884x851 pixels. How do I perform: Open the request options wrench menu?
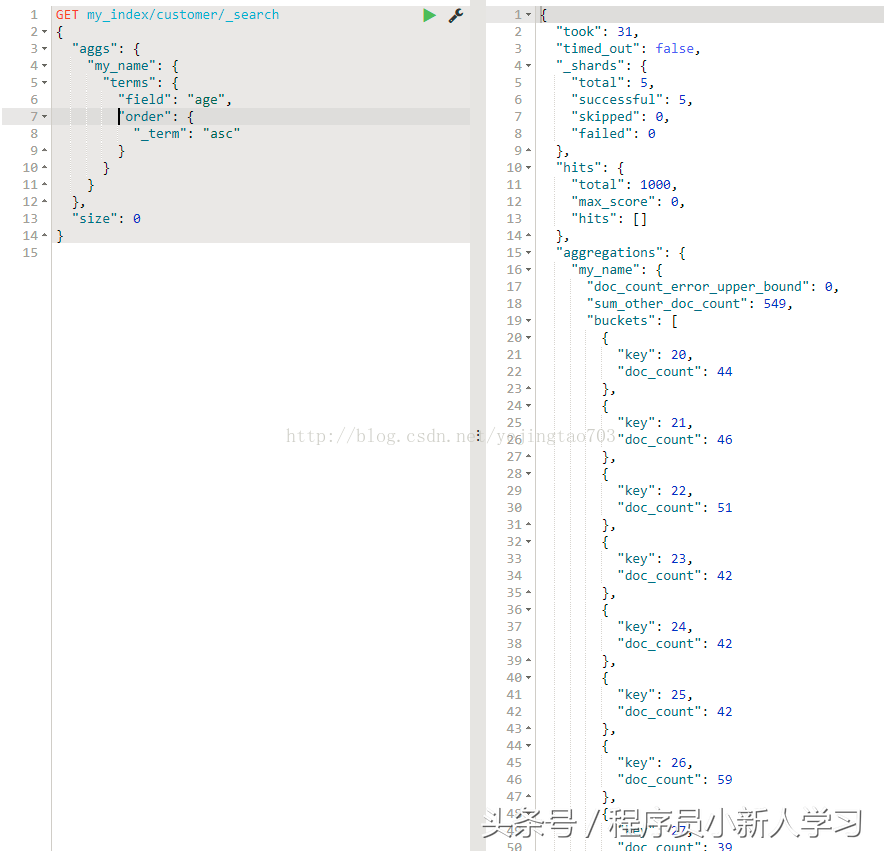[x=456, y=14]
